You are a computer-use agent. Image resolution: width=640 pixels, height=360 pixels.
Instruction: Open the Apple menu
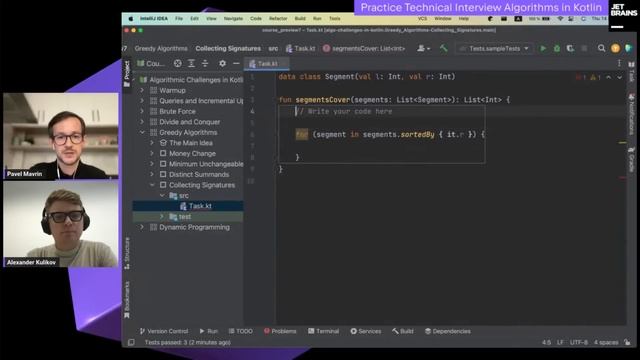[x=131, y=19]
